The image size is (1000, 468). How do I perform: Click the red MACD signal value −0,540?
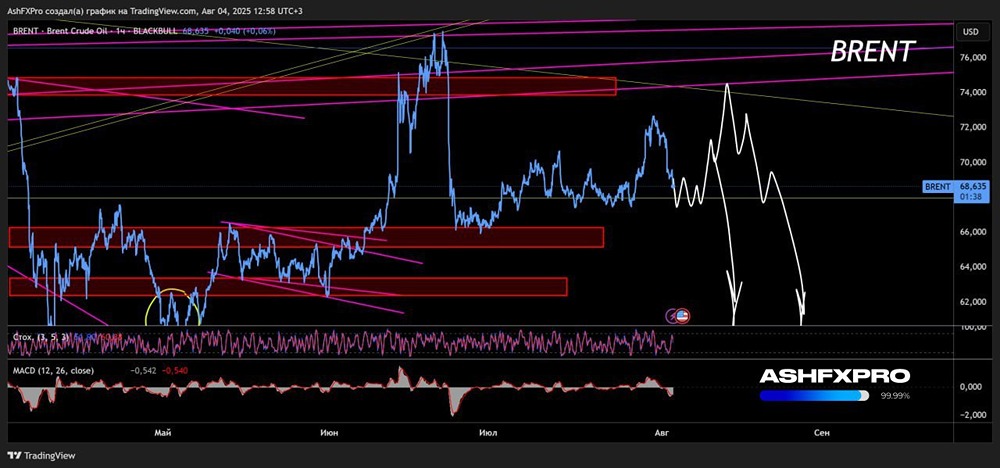point(173,370)
